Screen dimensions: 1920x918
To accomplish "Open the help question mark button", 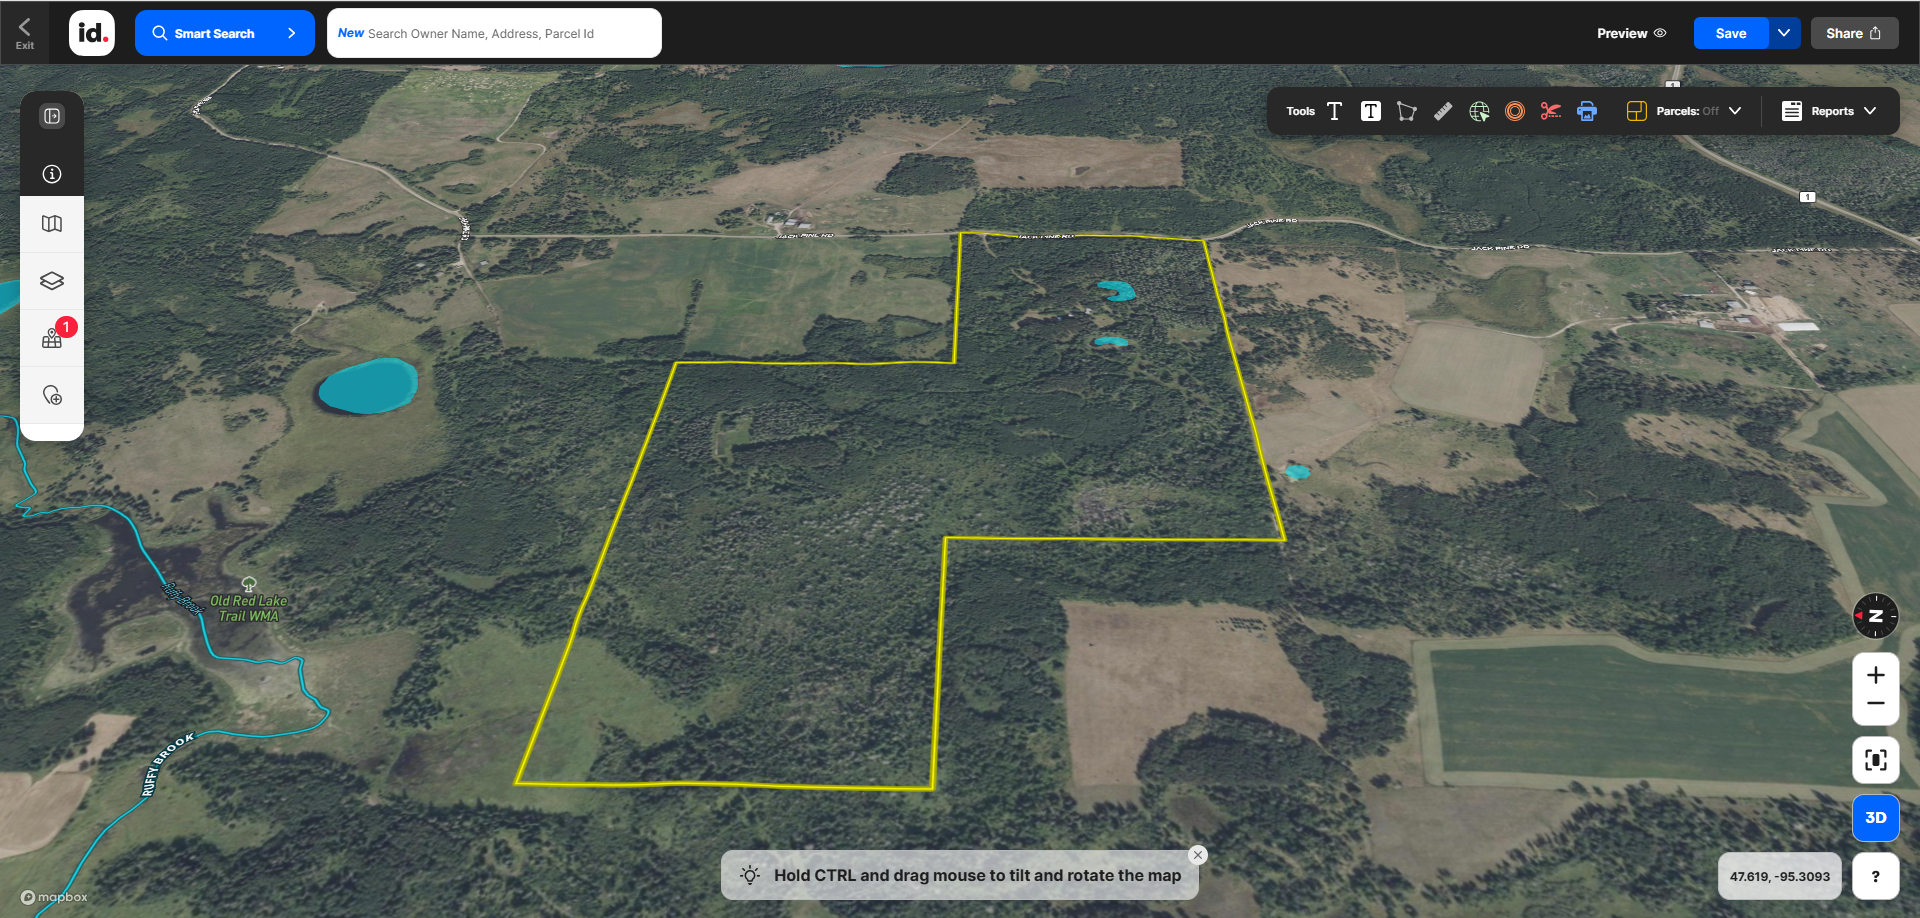I will (1875, 876).
